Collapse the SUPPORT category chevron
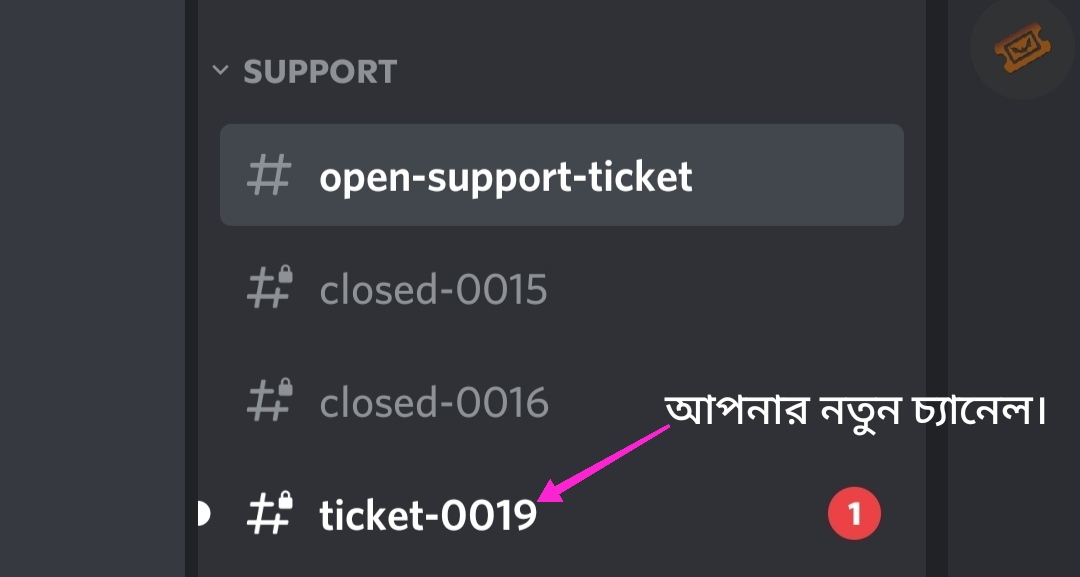 (220, 72)
